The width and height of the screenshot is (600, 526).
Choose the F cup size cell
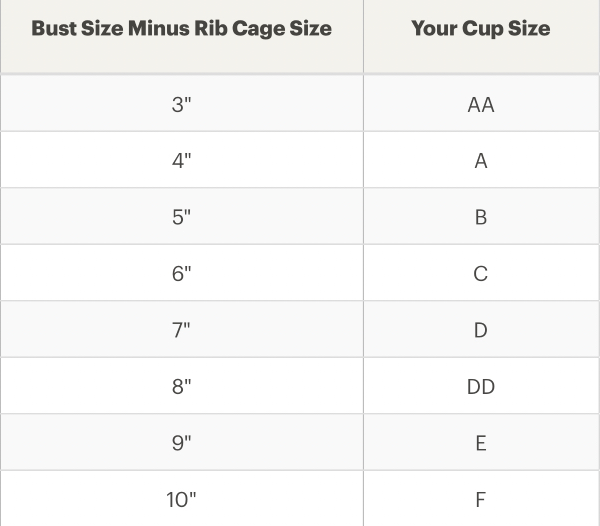(480, 499)
